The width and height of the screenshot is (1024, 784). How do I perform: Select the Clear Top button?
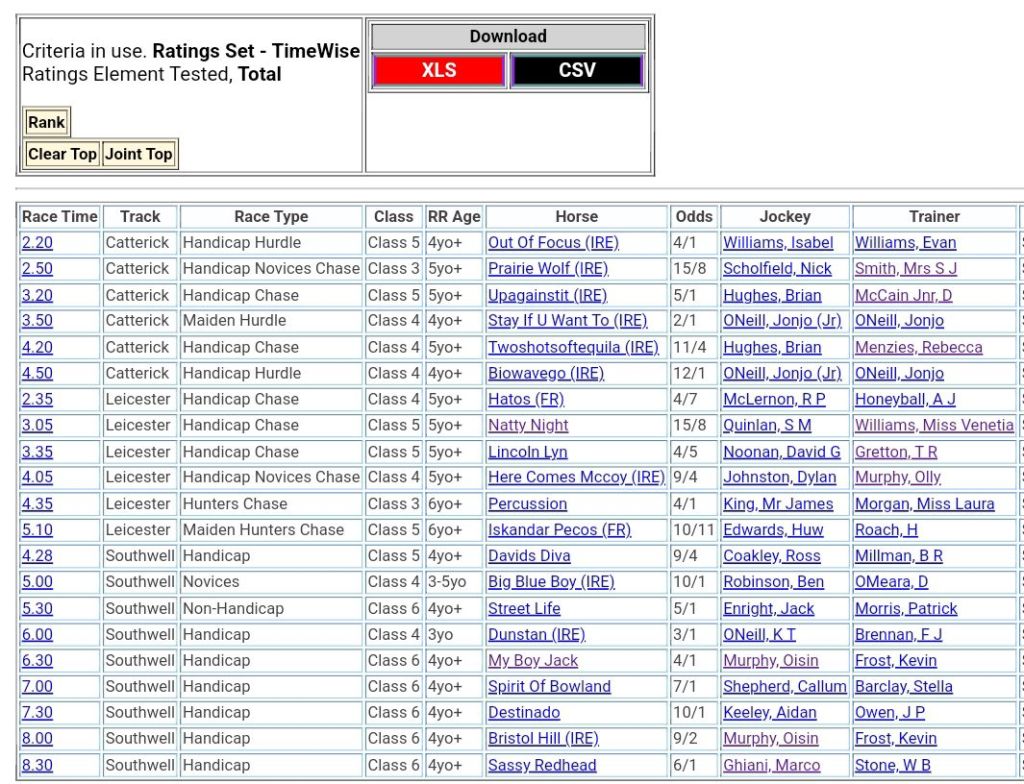coord(62,154)
